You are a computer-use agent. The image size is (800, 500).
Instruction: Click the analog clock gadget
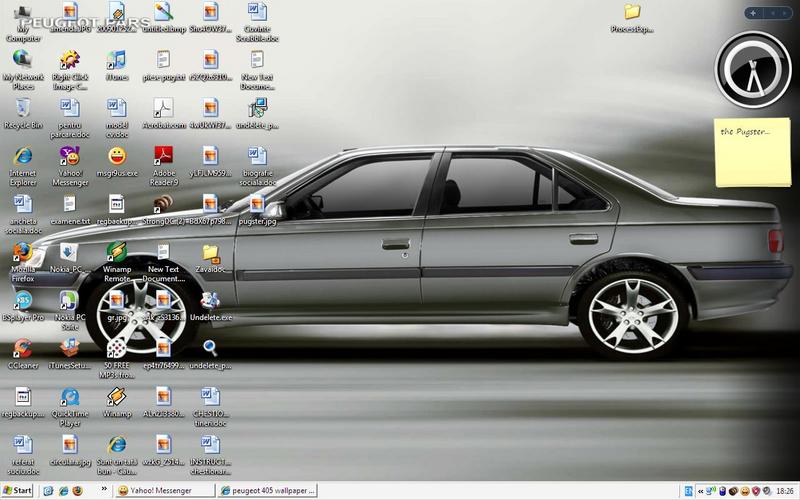click(753, 69)
